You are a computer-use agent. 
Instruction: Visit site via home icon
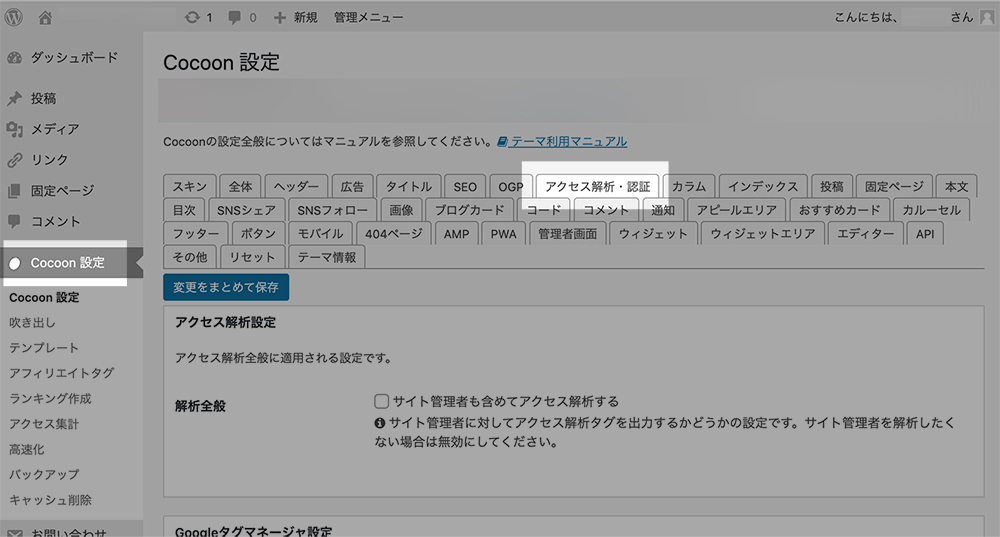pos(45,18)
